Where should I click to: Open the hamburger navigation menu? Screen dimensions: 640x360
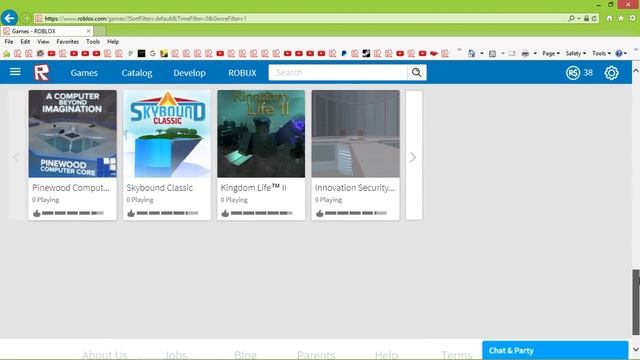pos(15,72)
